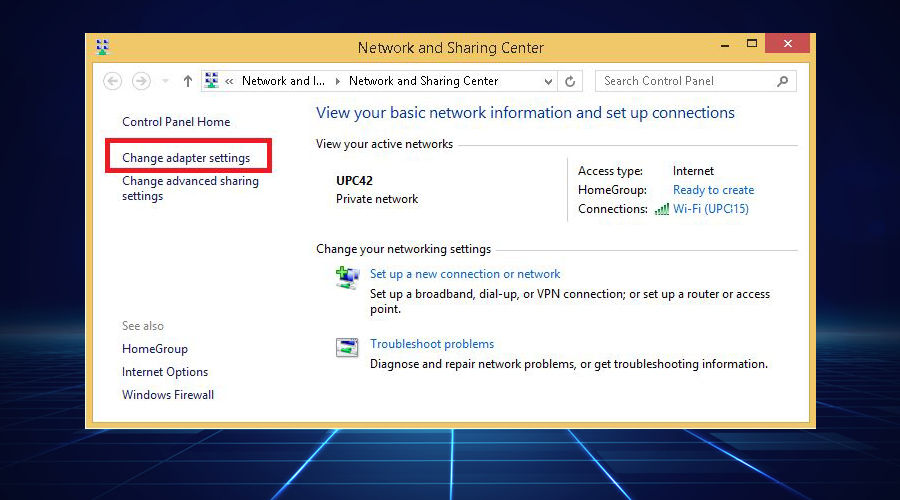Click the 'Internet' access type value
This screenshot has height=500, width=900.
[x=693, y=171]
